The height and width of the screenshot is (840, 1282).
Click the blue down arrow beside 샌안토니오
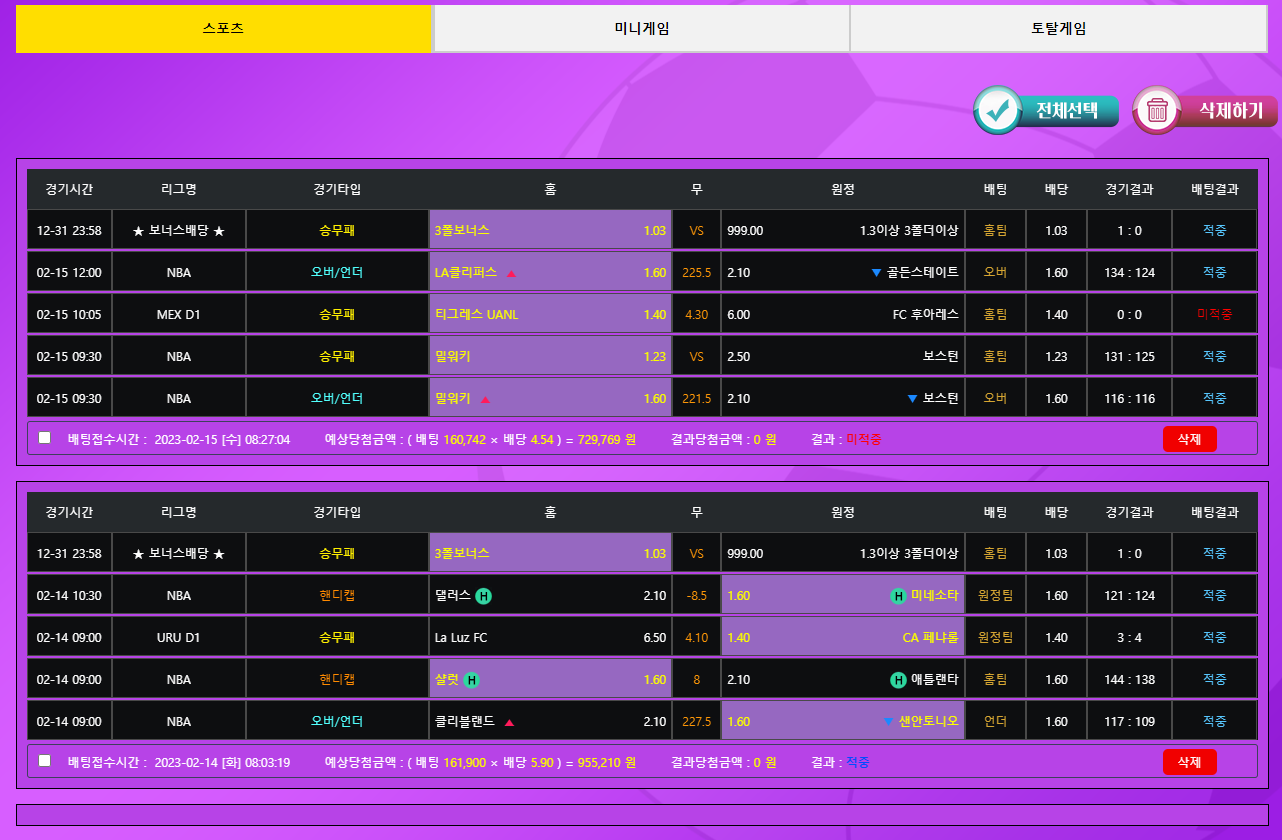pos(888,722)
